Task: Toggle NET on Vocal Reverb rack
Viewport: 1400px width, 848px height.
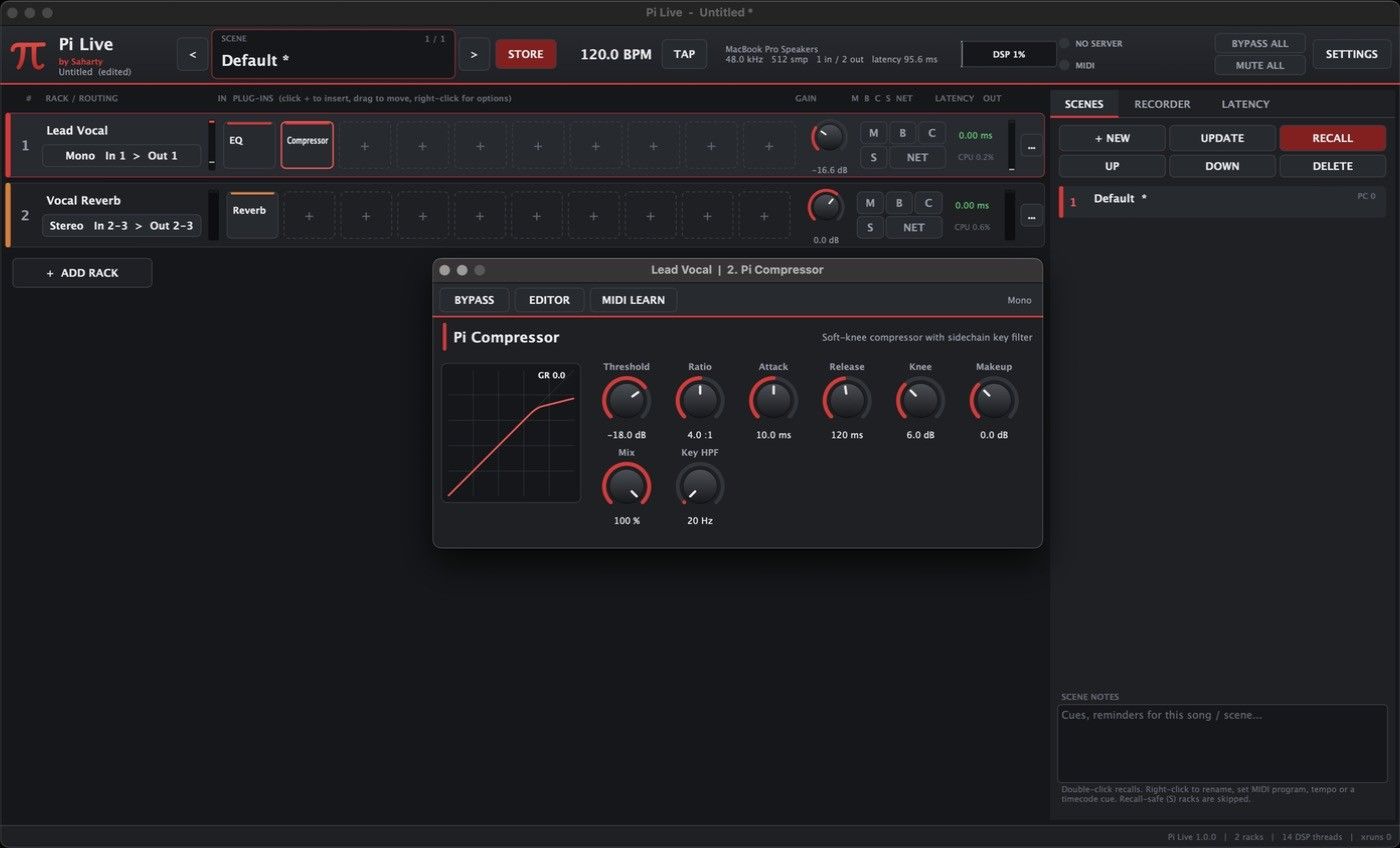Action: (914, 227)
